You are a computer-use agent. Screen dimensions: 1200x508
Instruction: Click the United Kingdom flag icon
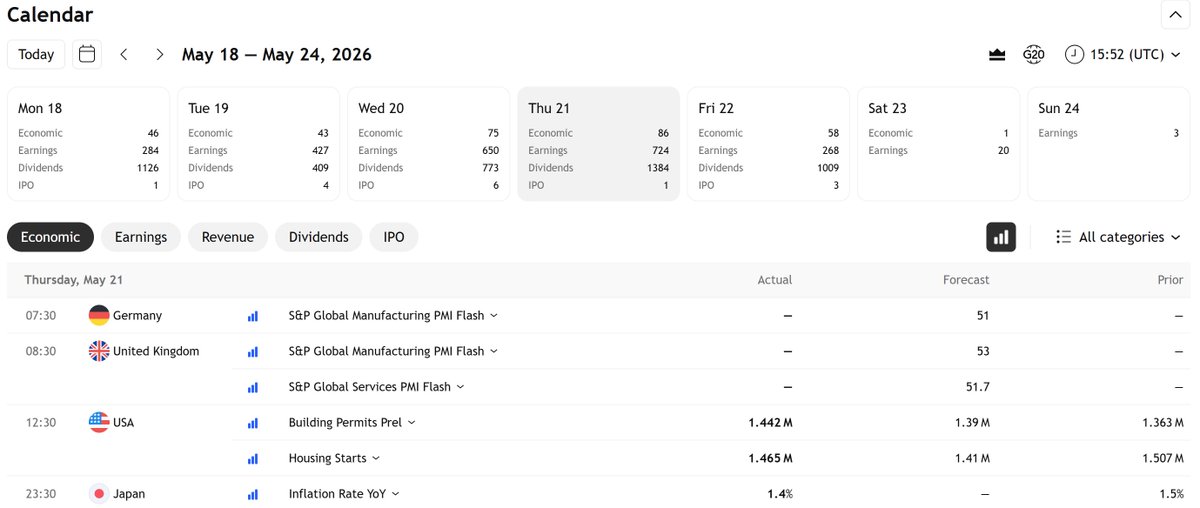tap(99, 351)
